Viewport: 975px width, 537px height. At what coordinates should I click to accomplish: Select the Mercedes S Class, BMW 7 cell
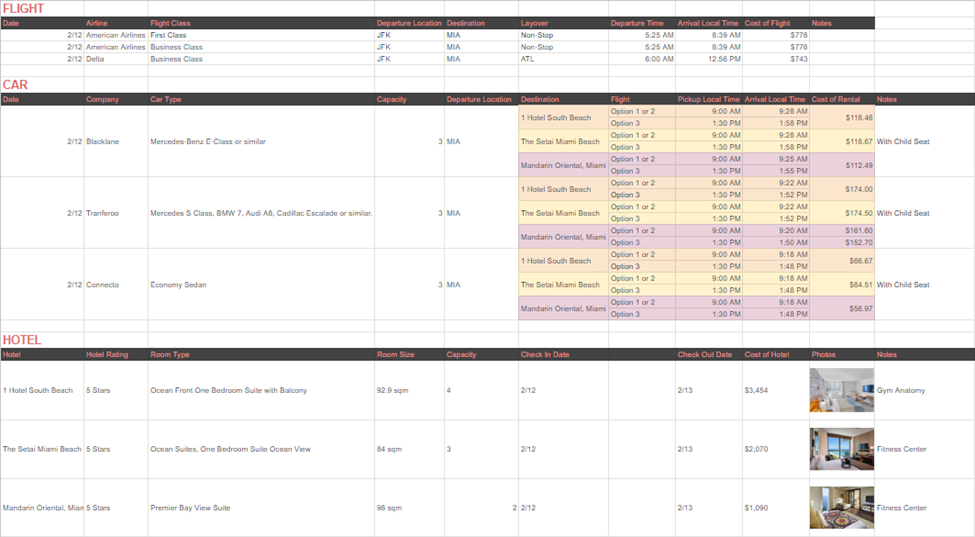[261, 213]
